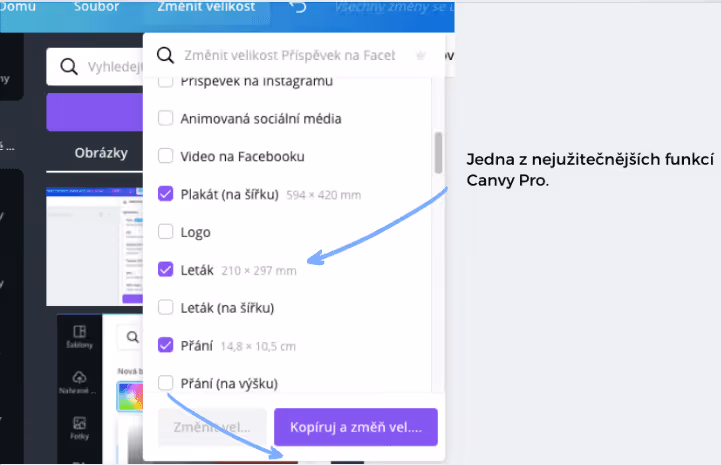Viewport: 721px width, 465px height.
Task: Toggle Příspěvek na Instagramu checkbox
Action: coord(166,82)
